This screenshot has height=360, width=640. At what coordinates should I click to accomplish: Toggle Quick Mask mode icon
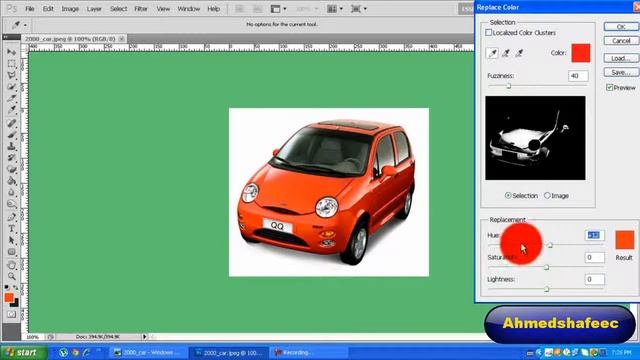click(x=11, y=314)
